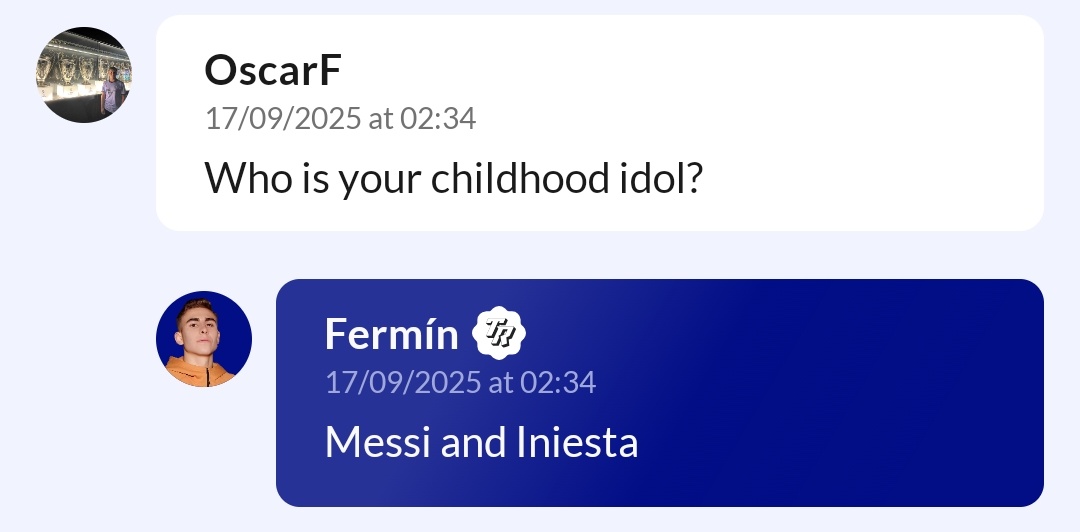
Task: Click the time 02:34 under OscarF
Action: (438, 119)
